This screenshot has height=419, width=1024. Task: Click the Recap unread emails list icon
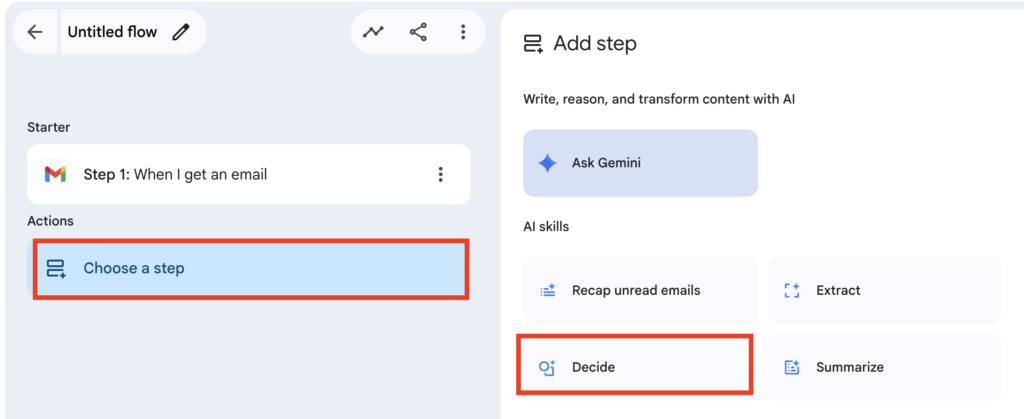pyautogui.click(x=547, y=291)
